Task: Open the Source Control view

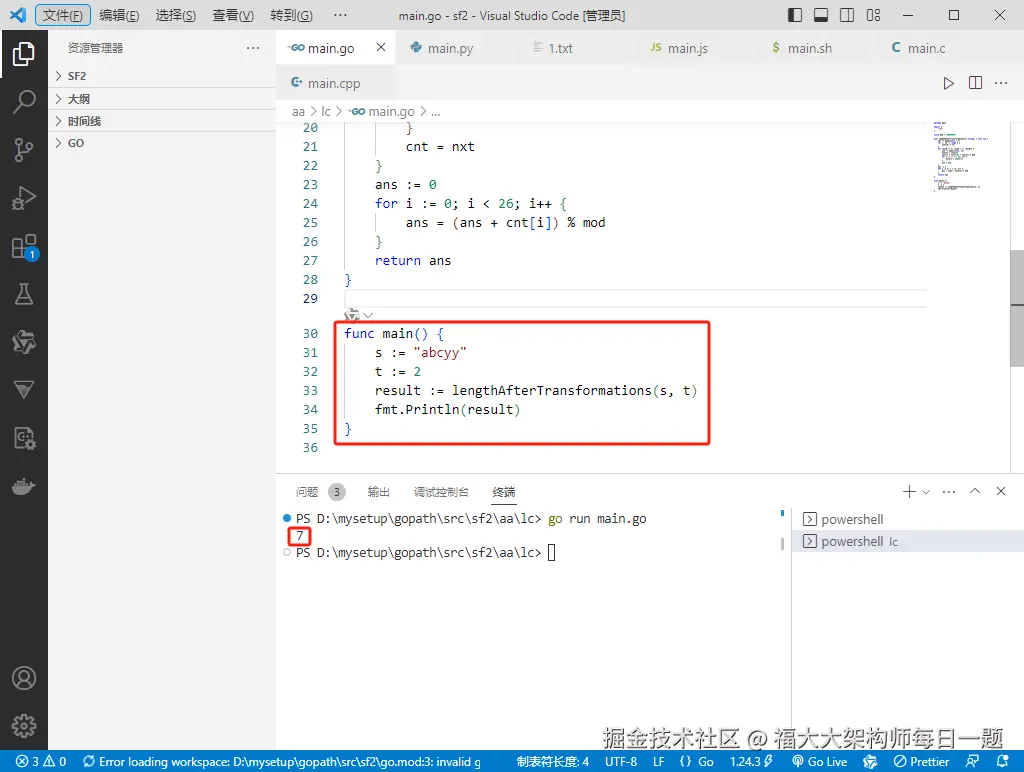Action: pyautogui.click(x=24, y=150)
